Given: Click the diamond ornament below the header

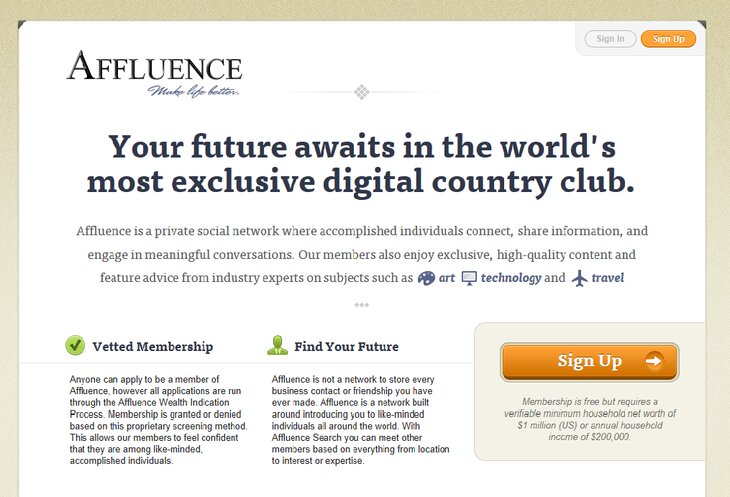Looking at the screenshot, I should [362, 92].
